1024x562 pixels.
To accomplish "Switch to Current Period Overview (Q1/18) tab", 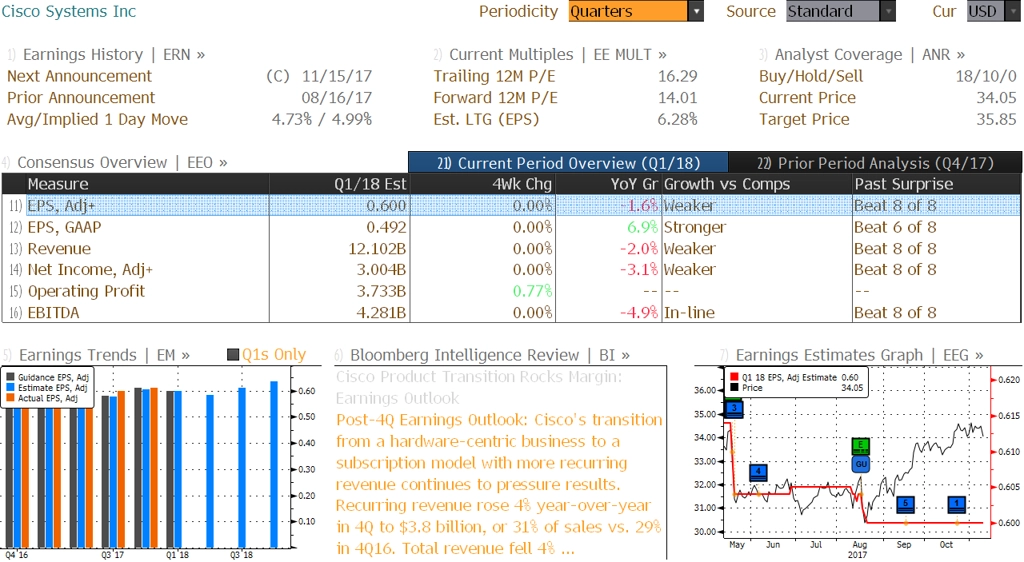I will tap(568, 163).
